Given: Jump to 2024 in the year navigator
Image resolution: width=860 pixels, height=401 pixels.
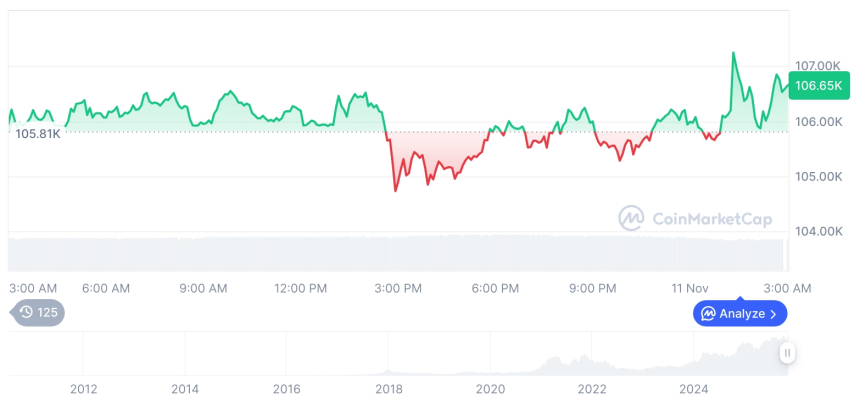Looking at the screenshot, I should 694,389.
